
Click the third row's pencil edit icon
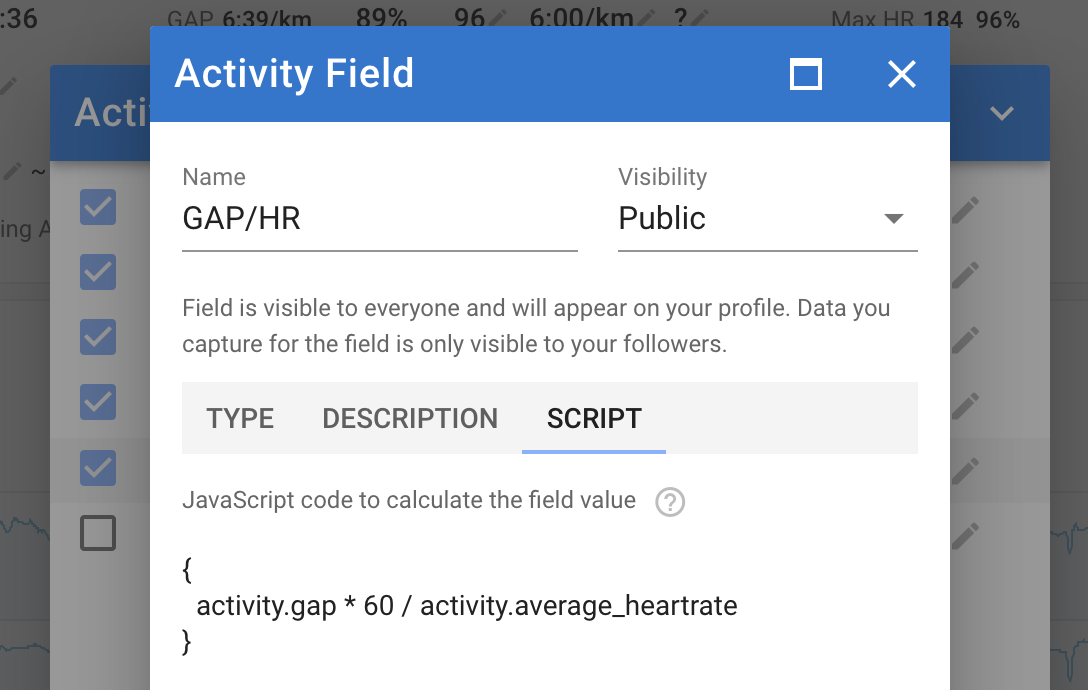click(x=965, y=339)
